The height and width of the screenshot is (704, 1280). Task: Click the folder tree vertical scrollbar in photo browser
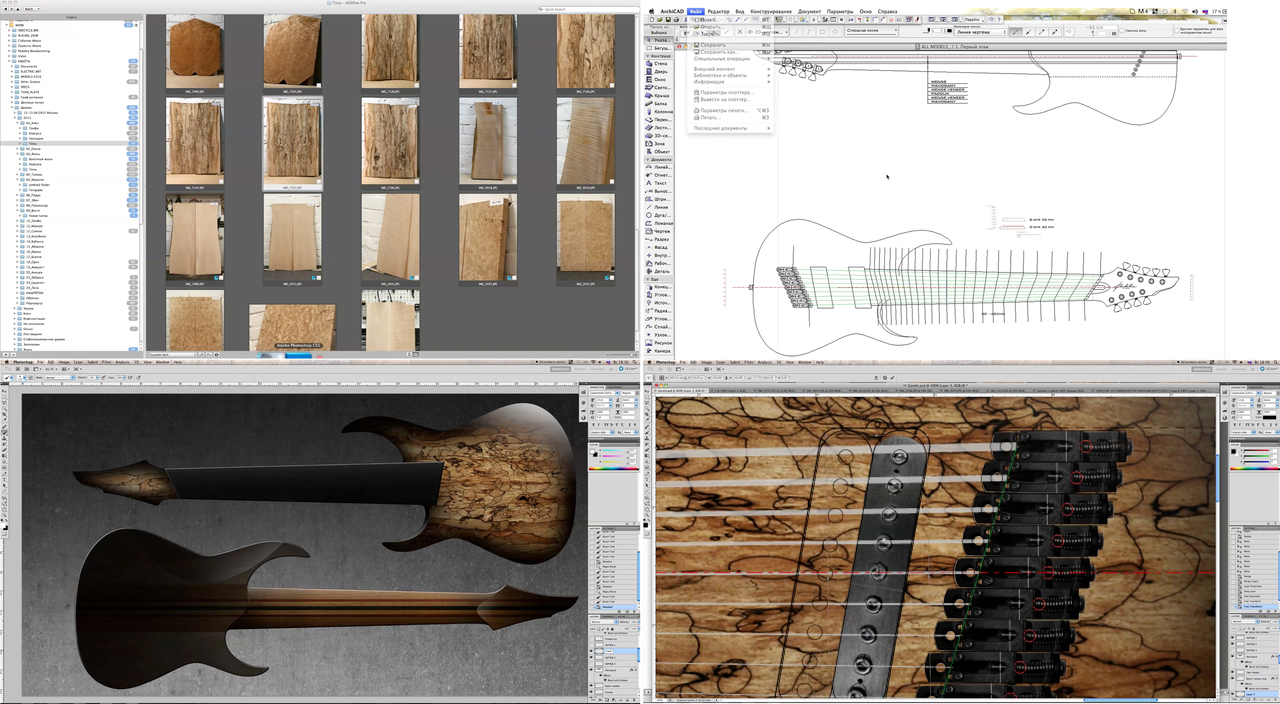(141, 136)
